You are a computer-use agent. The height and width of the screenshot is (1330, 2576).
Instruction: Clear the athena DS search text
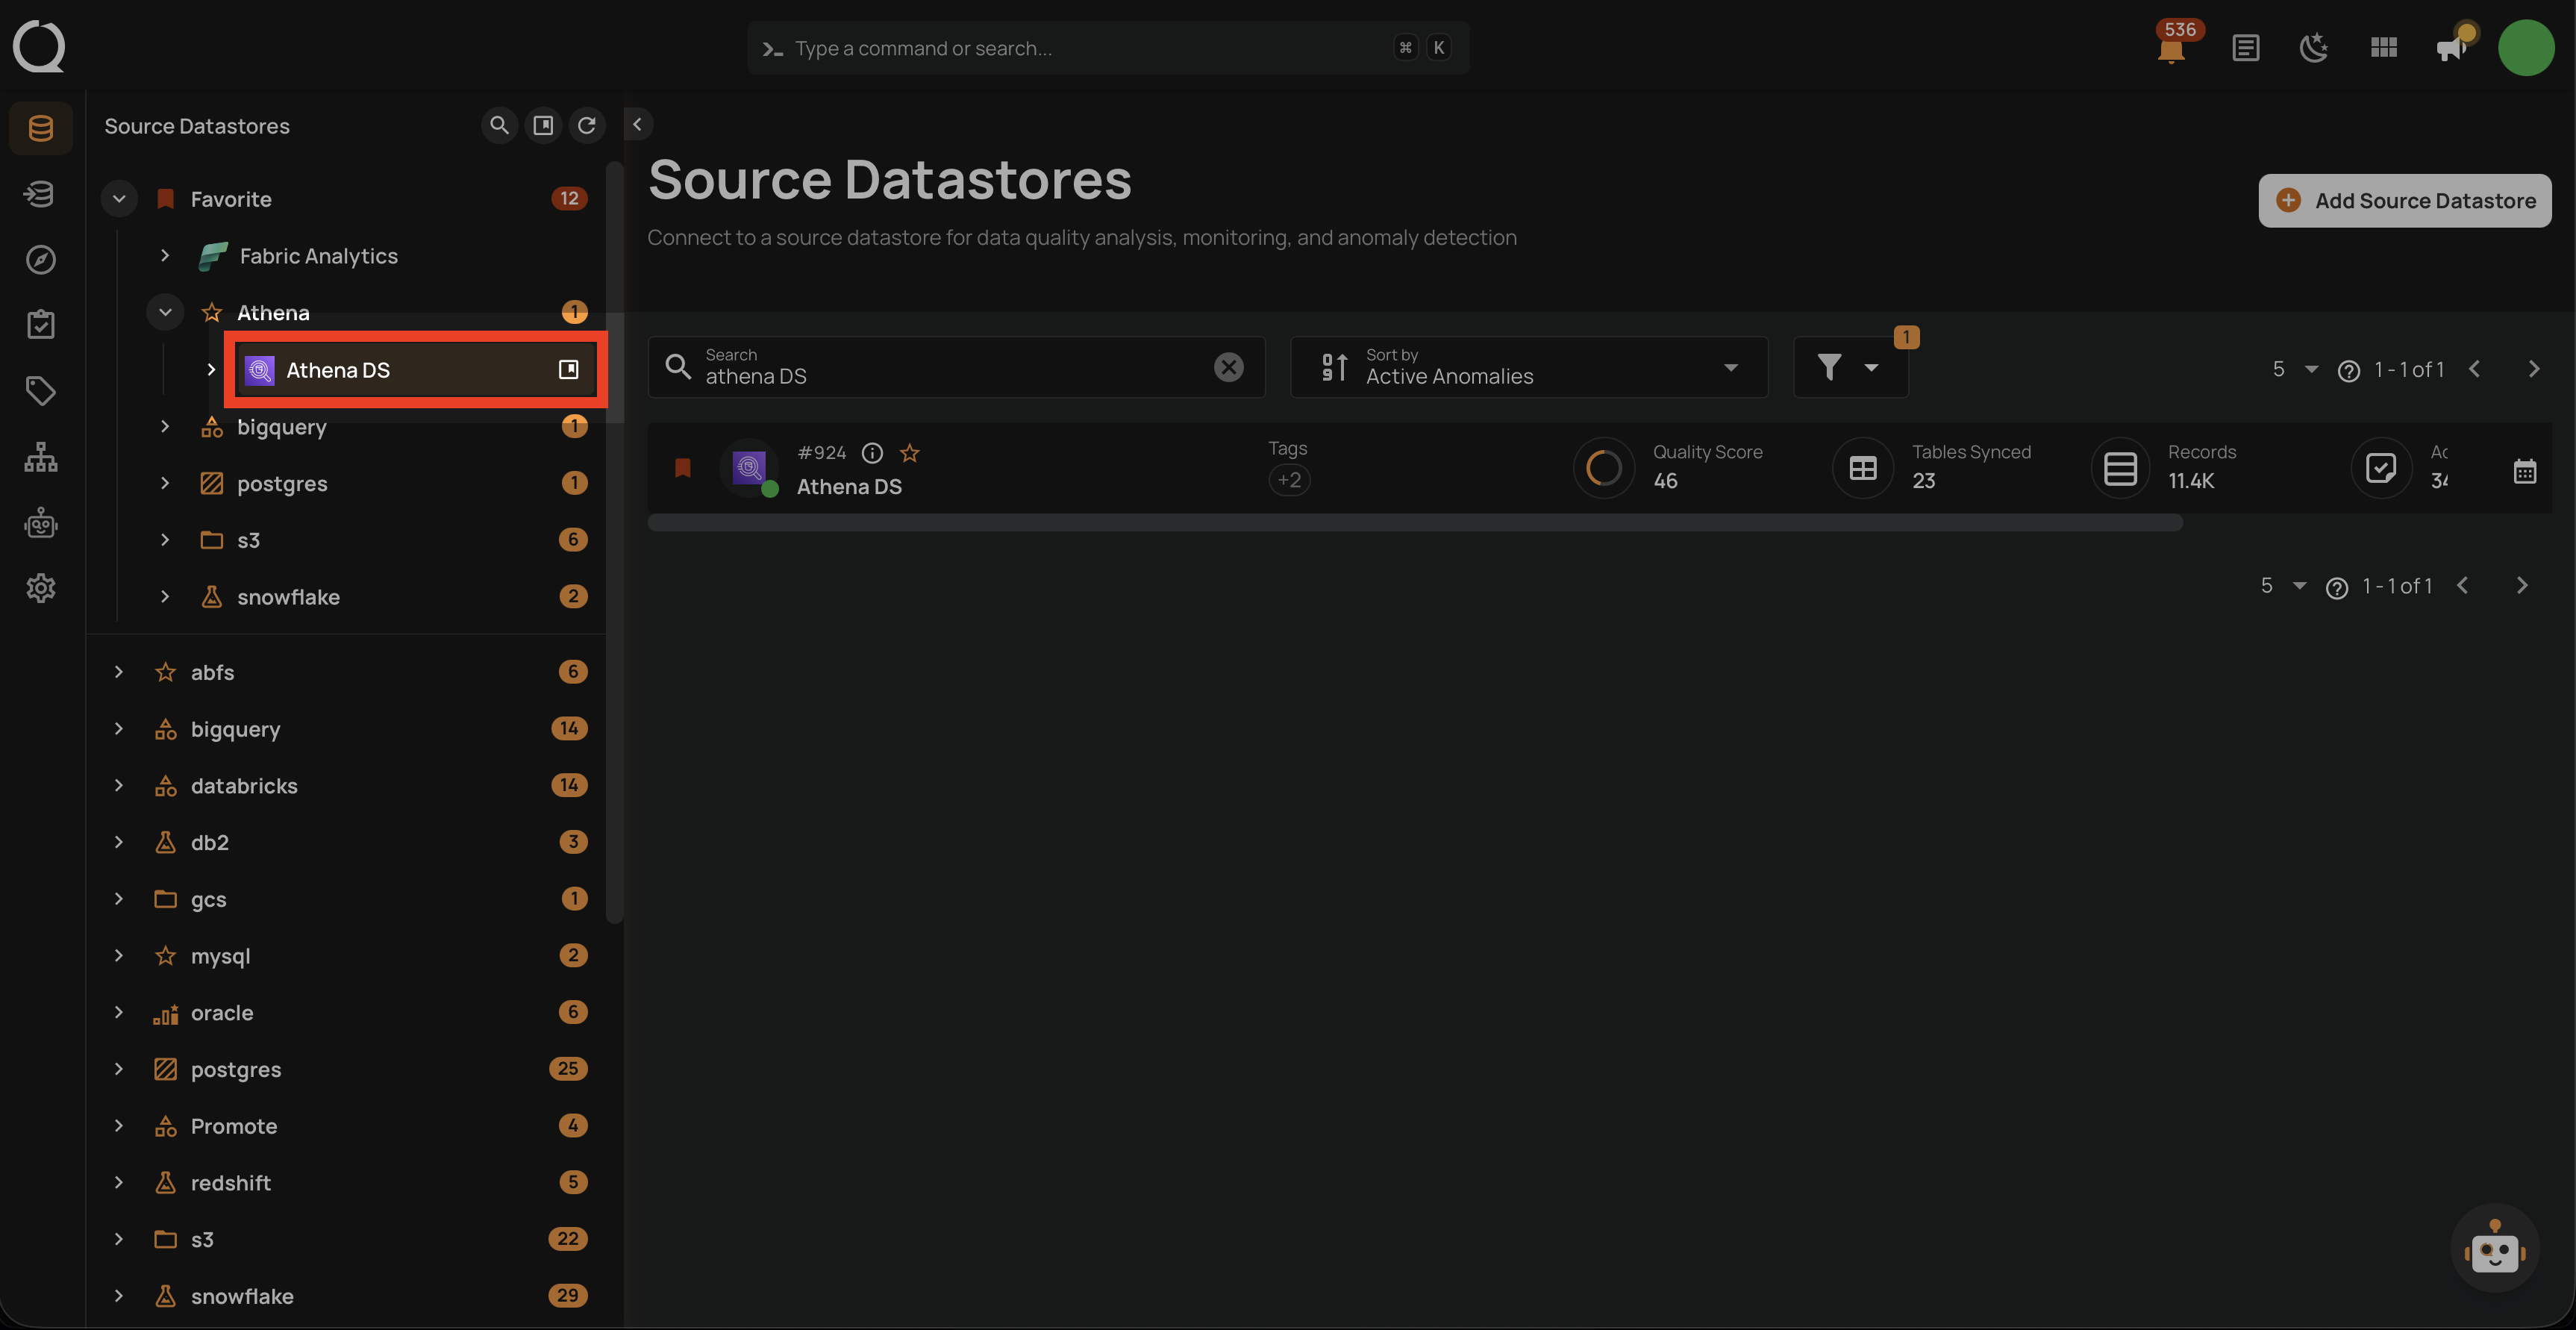(1228, 367)
